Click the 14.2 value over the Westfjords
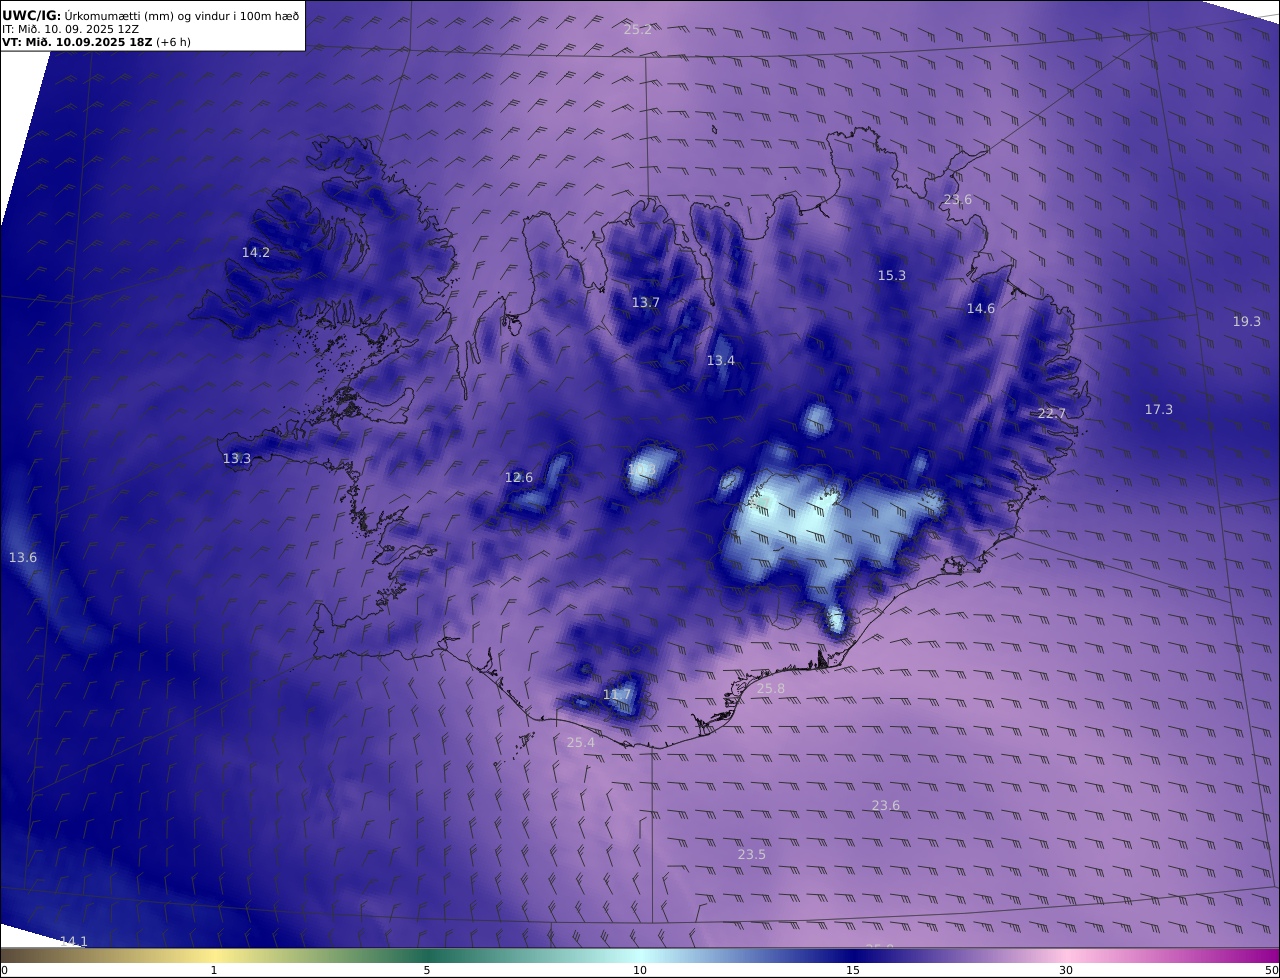The width and height of the screenshot is (1280, 978). pyautogui.click(x=256, y=253)
